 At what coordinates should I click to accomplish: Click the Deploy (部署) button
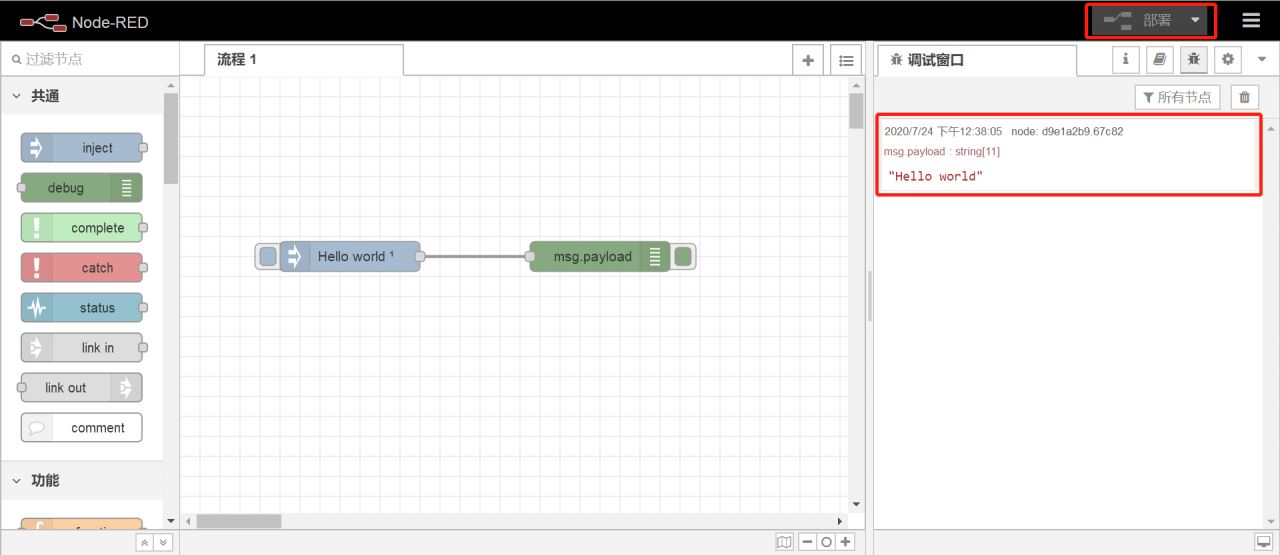point(1136,20)
